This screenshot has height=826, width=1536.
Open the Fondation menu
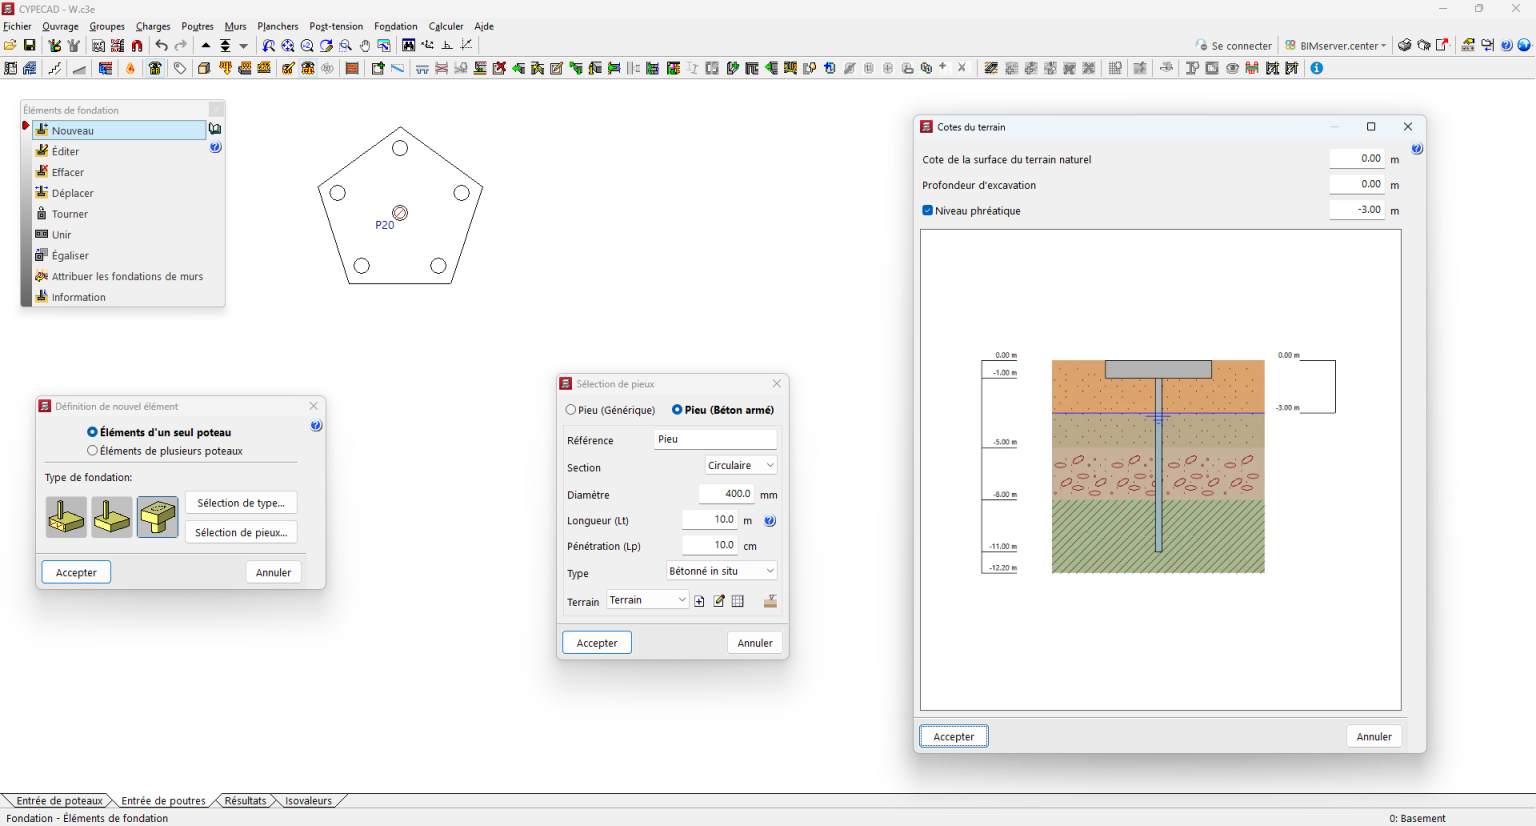[x=395, y=26]
